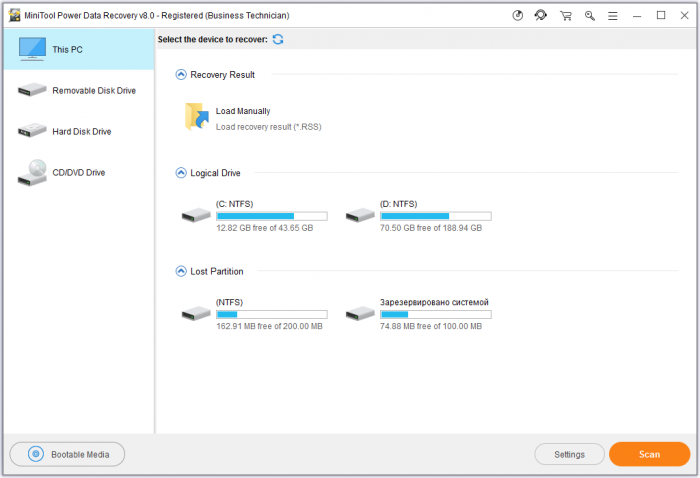Click the C: NTFS usage bar
Image resolution: width=700 pixels, height=478 pixels.
[272, 216]
